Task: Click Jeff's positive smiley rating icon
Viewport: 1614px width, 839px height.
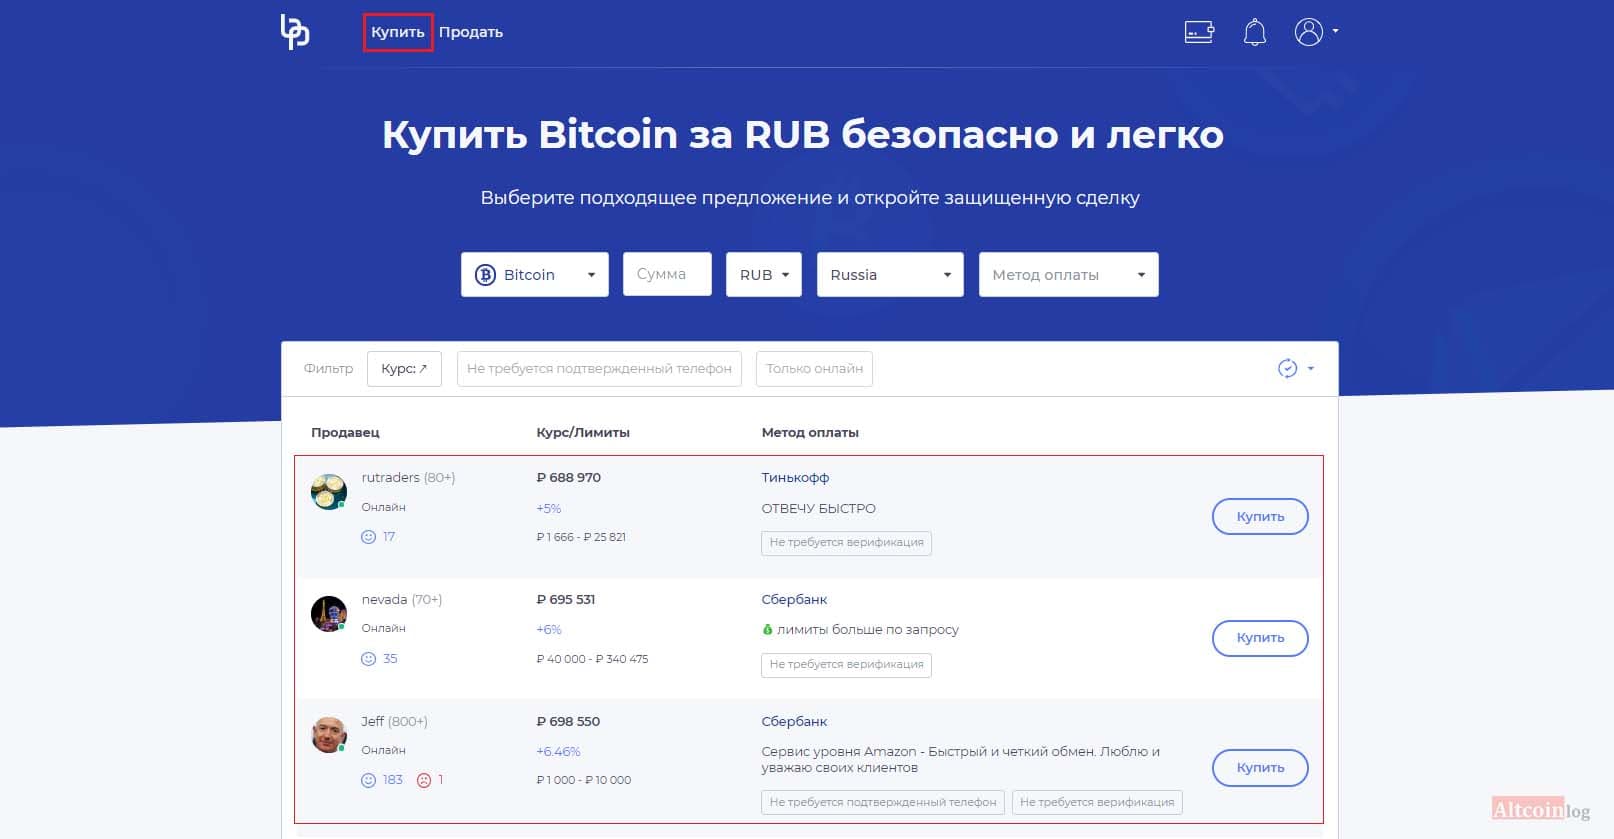Action: coord(368,780)
